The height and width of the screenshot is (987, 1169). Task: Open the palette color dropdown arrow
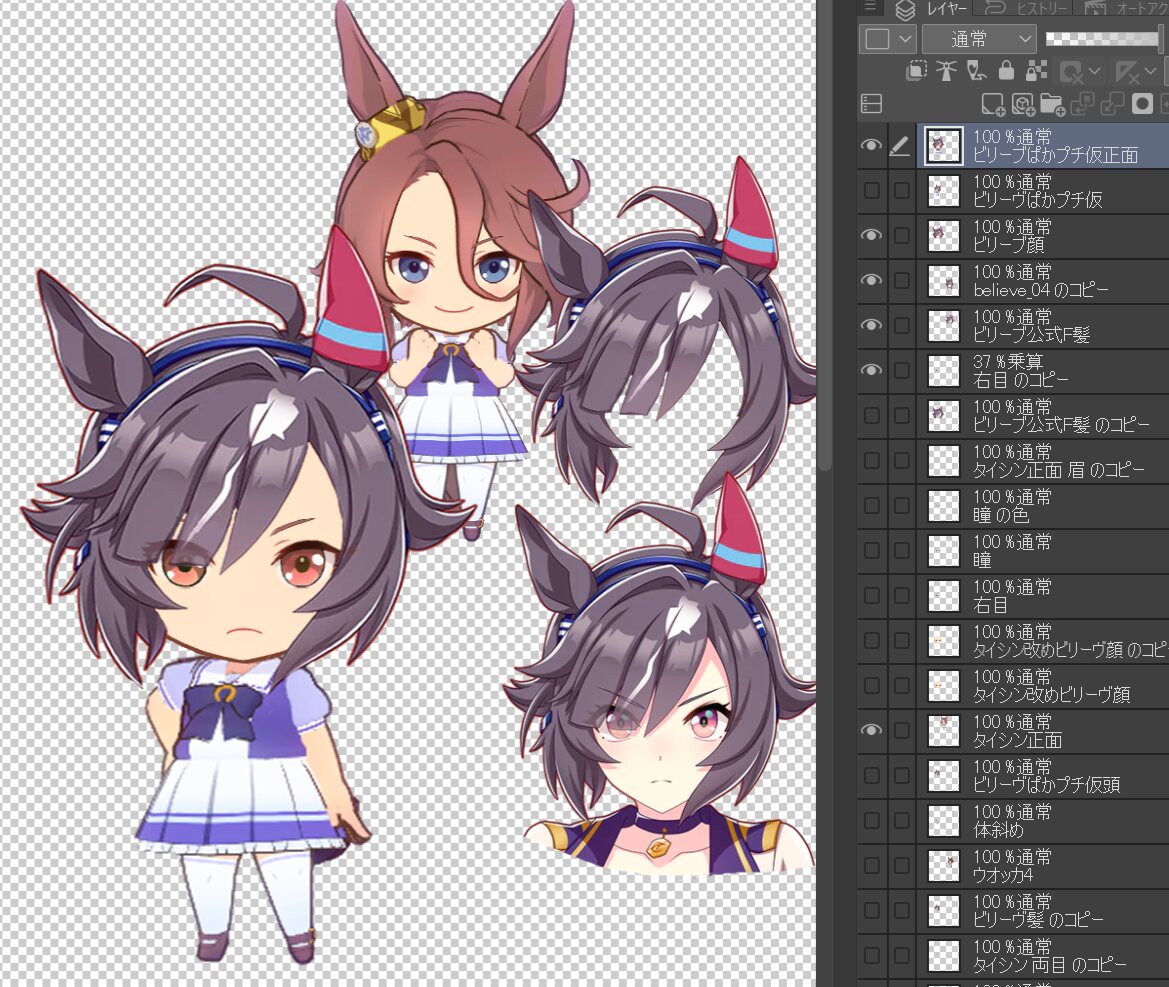(x=906, y=39)
